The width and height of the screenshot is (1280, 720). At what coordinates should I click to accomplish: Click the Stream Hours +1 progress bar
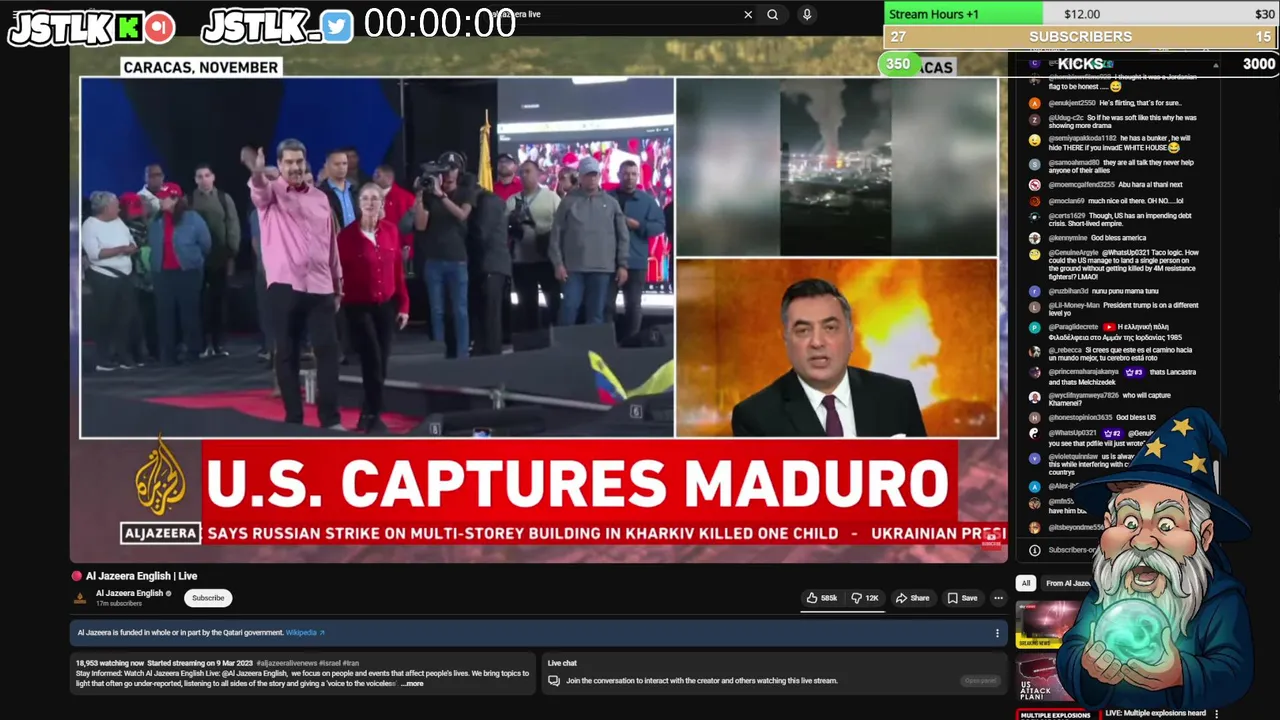(x=1081, y=14)
